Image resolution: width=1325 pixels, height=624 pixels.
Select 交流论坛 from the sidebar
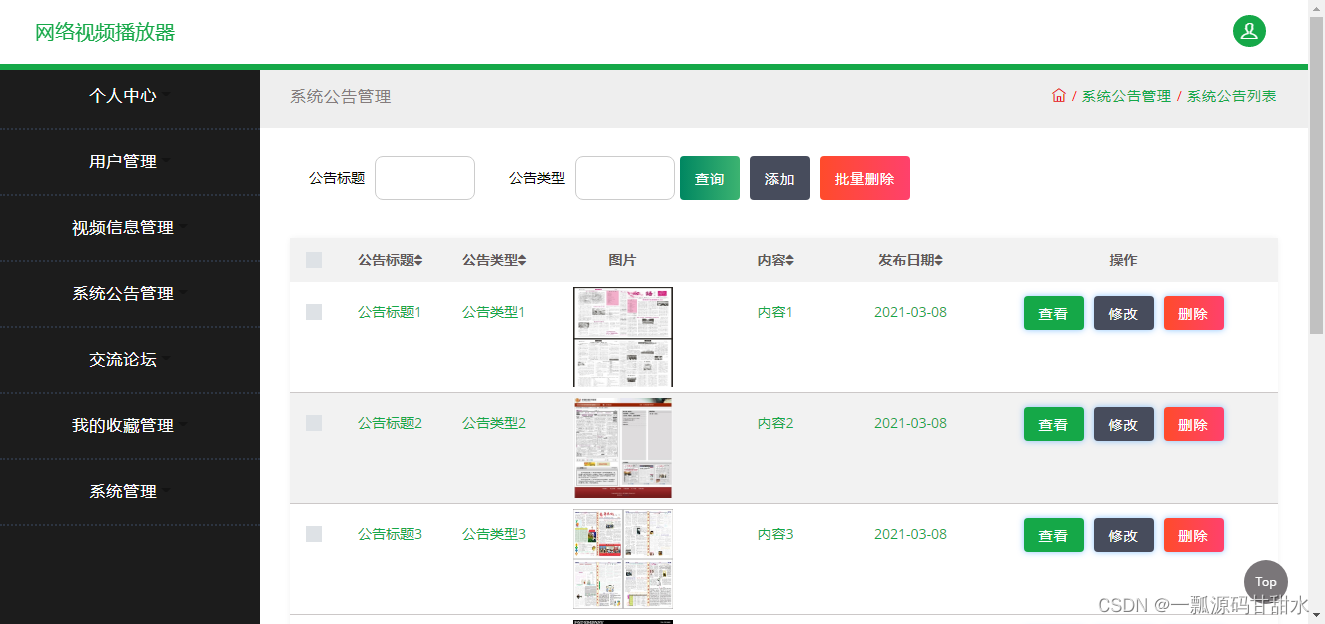coord(121,359)
